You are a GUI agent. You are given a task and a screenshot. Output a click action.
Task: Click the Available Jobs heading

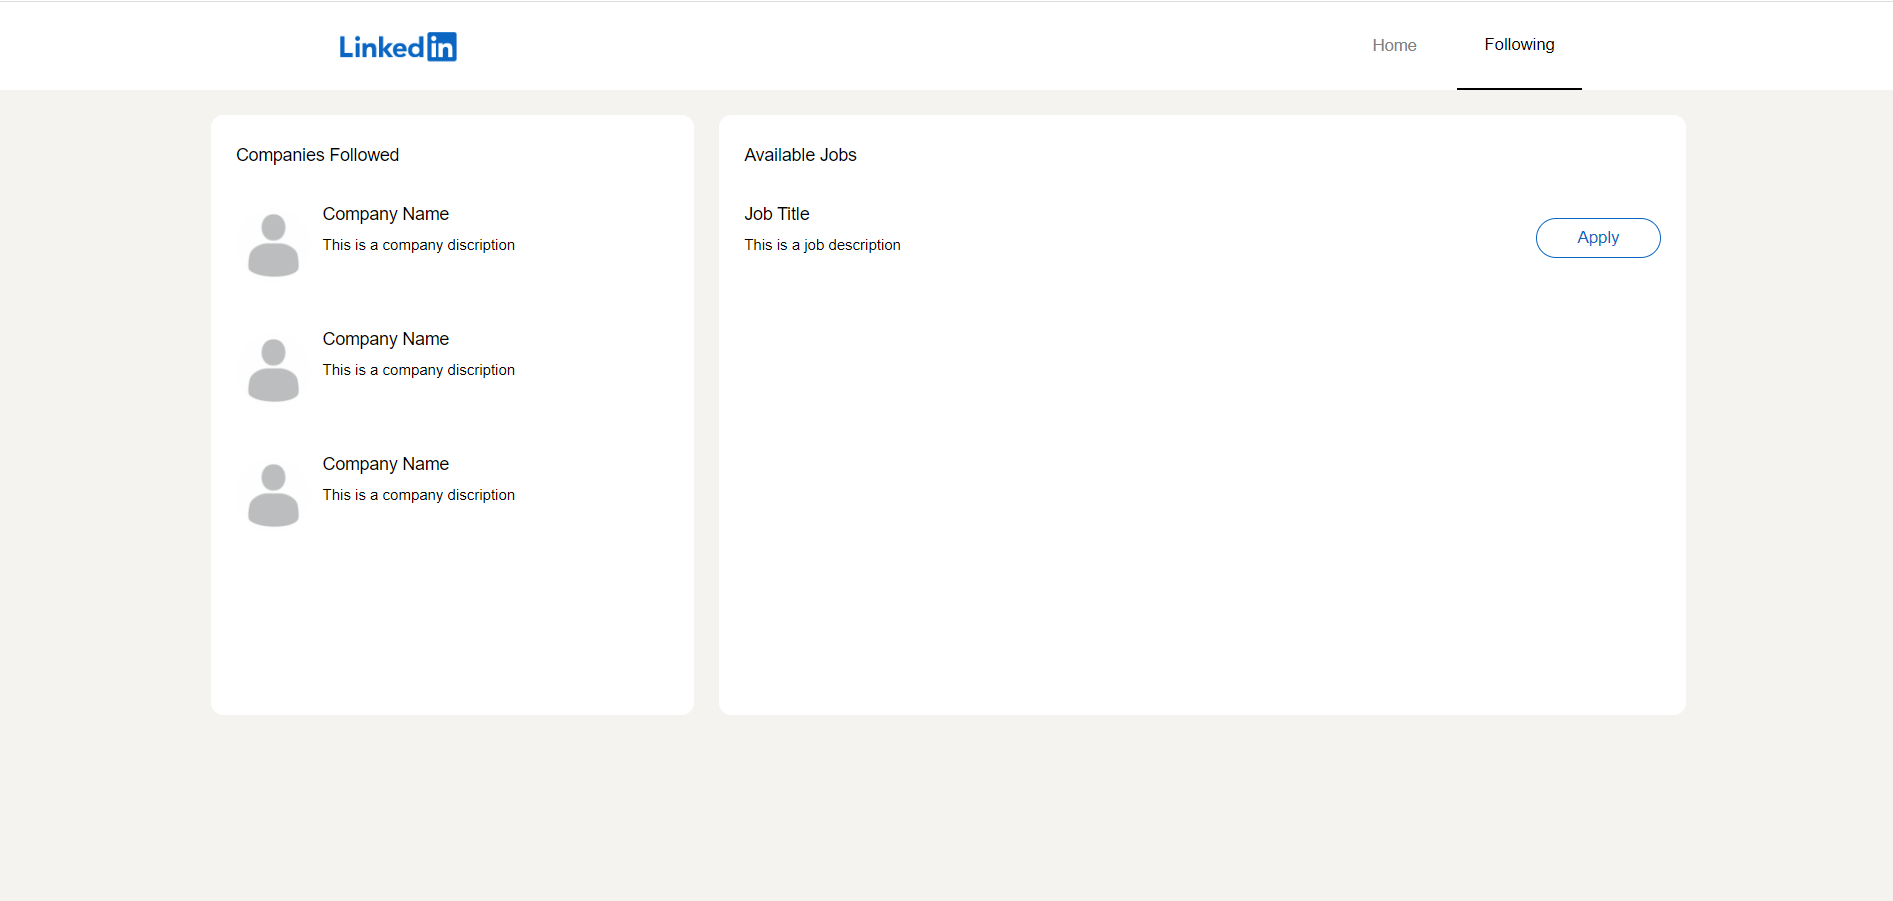tap(800, 155)
